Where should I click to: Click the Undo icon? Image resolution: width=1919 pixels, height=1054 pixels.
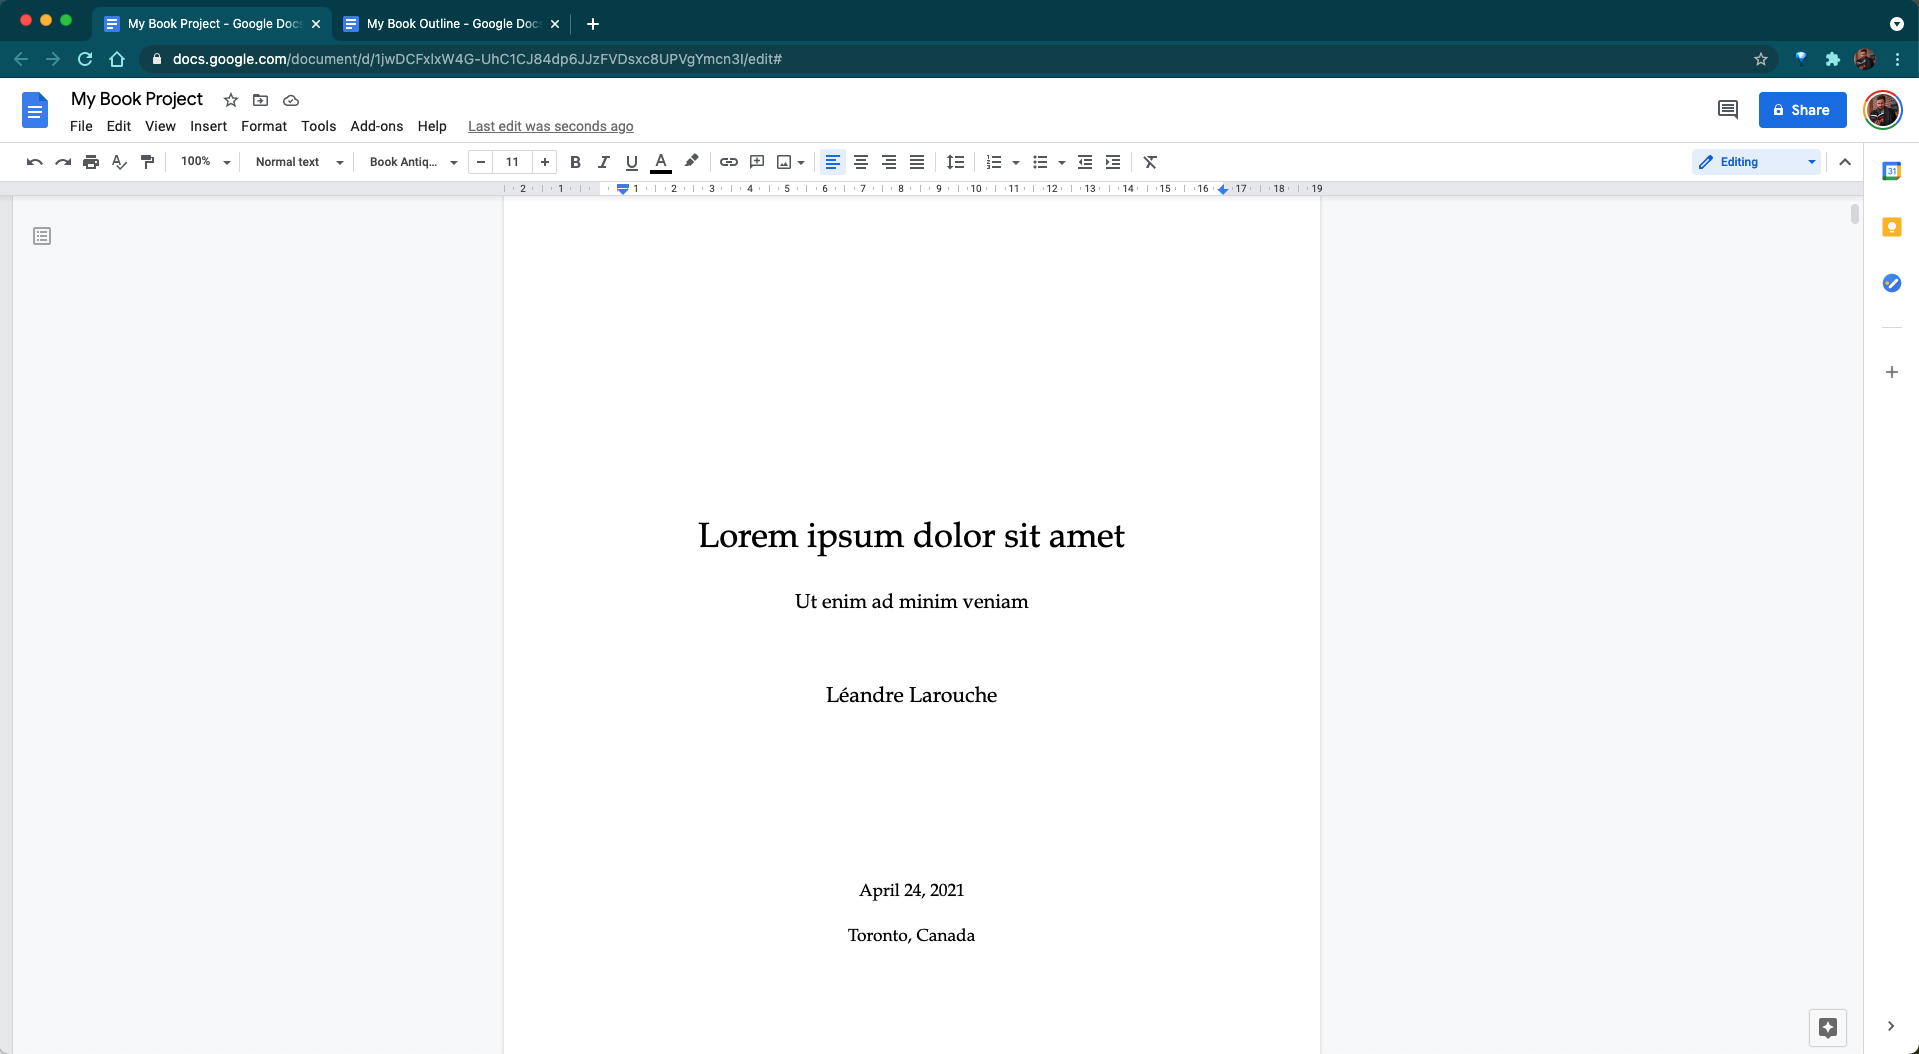coord(33,162)
